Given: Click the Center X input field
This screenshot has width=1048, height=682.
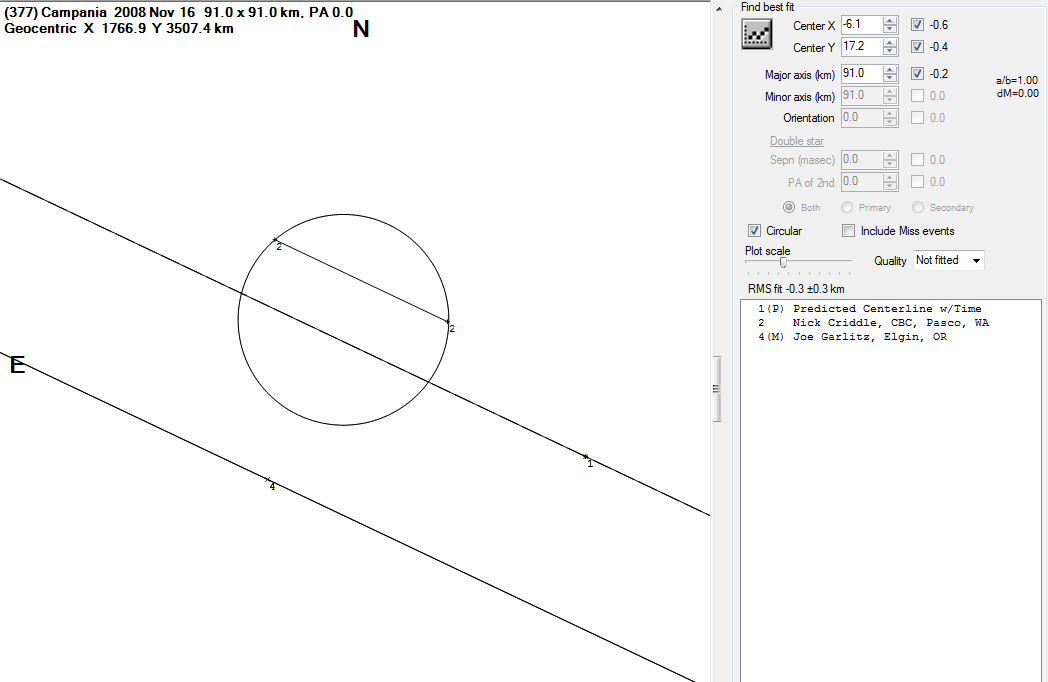Looking at the screenshot, I should tap(862, 25).
